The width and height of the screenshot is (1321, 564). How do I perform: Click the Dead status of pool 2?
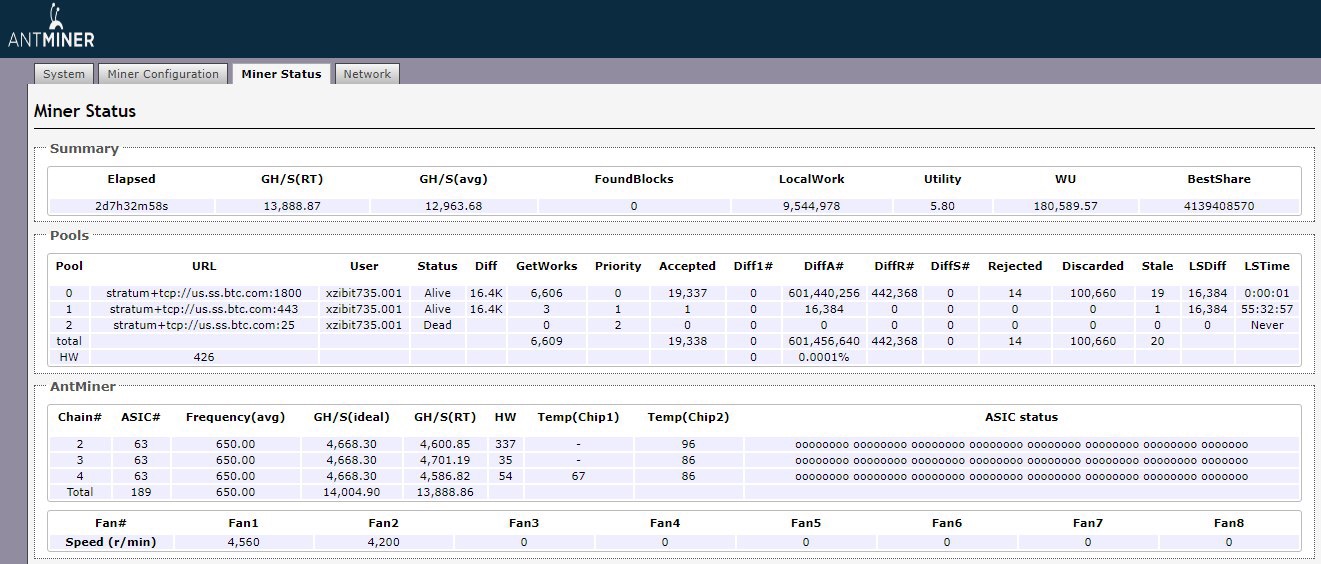tap(437, 325)
